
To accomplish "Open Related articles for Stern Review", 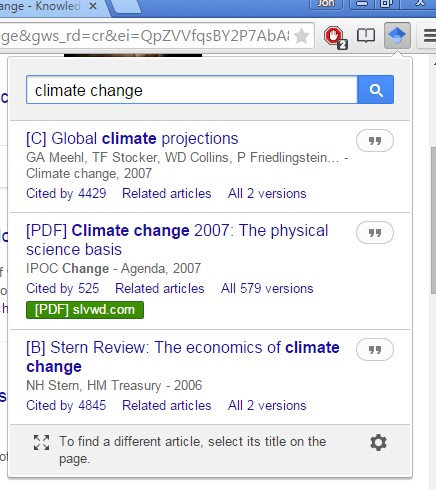I will (x=167, y=405).
